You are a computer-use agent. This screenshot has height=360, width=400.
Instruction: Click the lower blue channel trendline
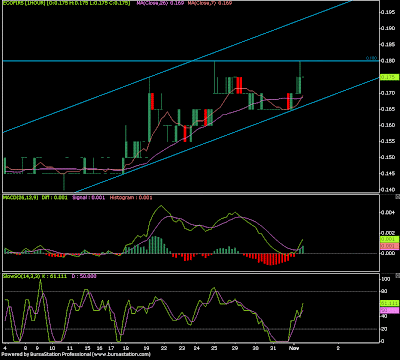click(x=227, y=135)
